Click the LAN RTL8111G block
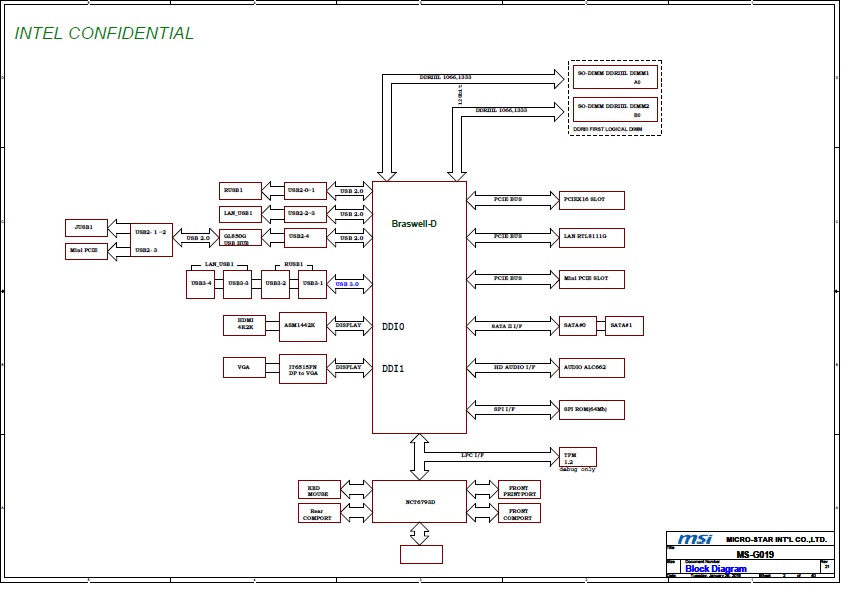Screen dimensions: 851x602 591,237
